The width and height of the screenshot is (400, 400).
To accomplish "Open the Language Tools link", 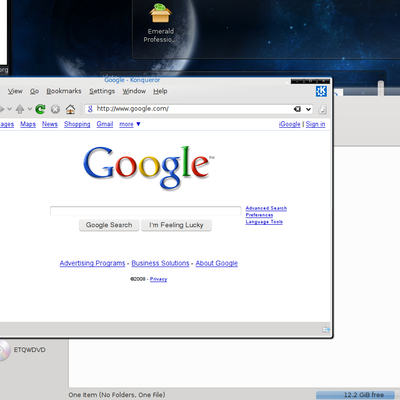I will tap(264, 222).
